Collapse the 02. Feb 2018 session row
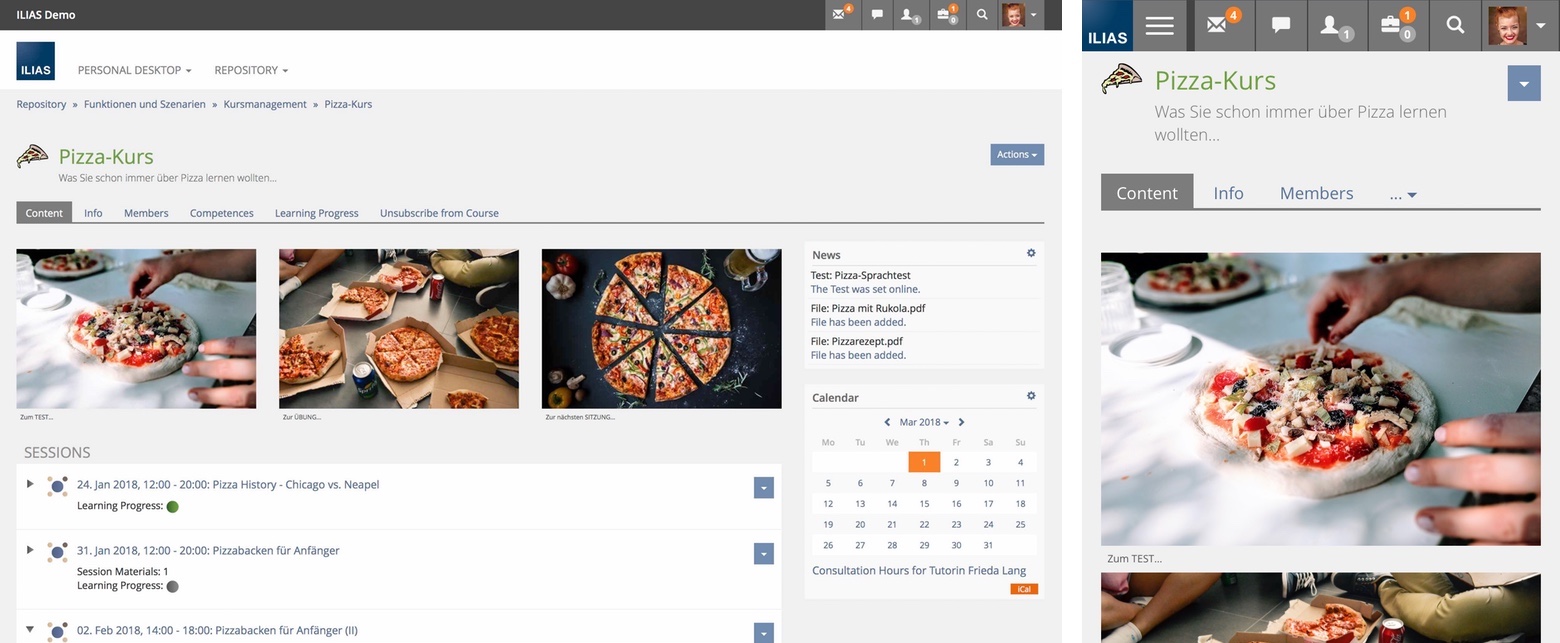Screen dimensions: 1560x643 click(x=30, y=630)
